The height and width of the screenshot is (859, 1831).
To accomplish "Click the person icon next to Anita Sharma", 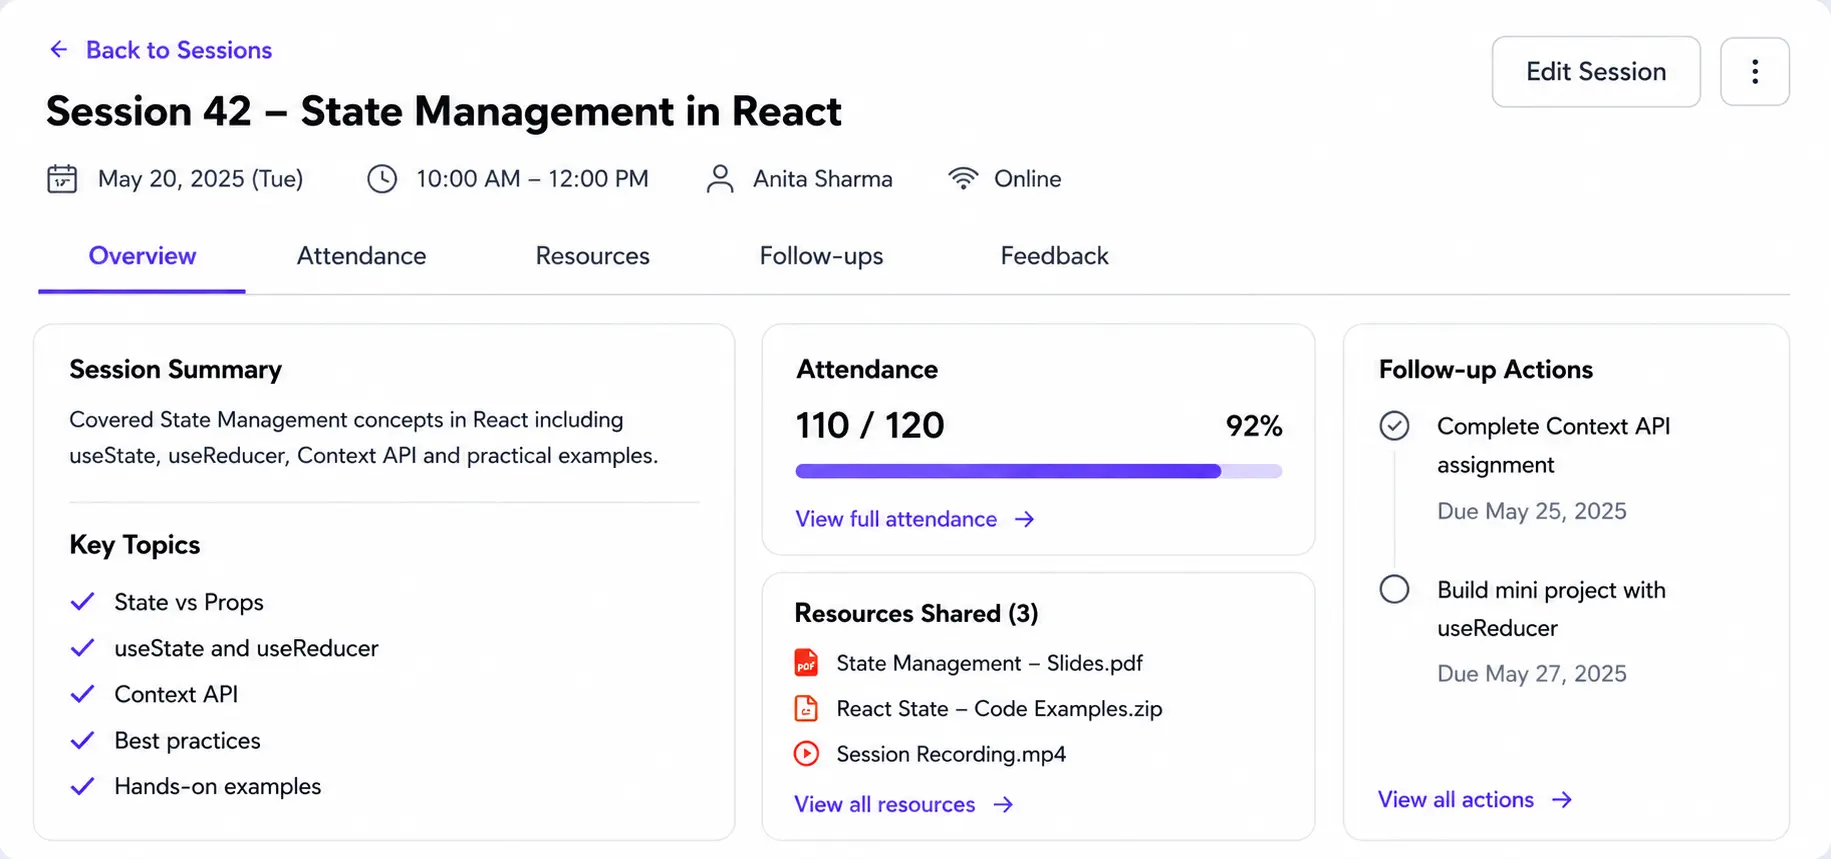I will [x=720, y=179].
